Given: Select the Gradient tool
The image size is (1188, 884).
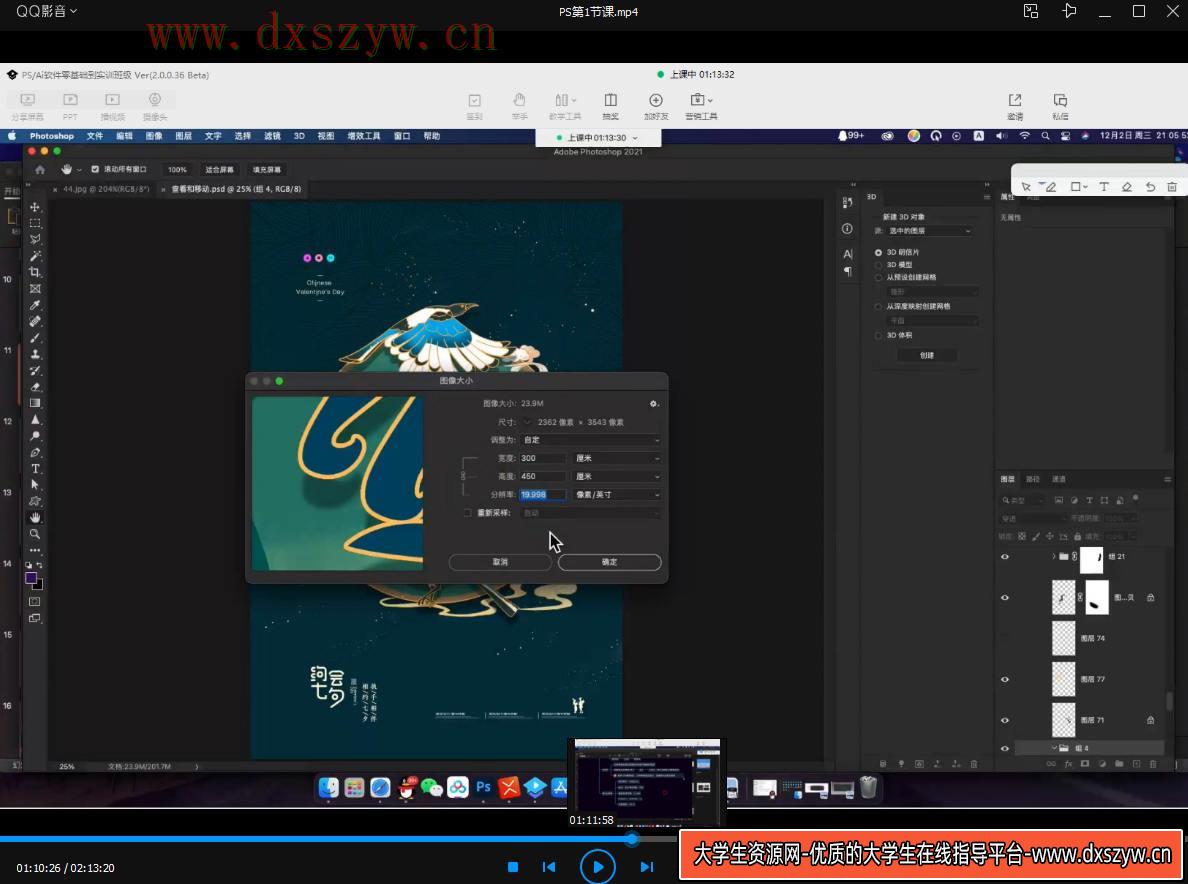Looking at the screenshot, I should tap(35, 403).
